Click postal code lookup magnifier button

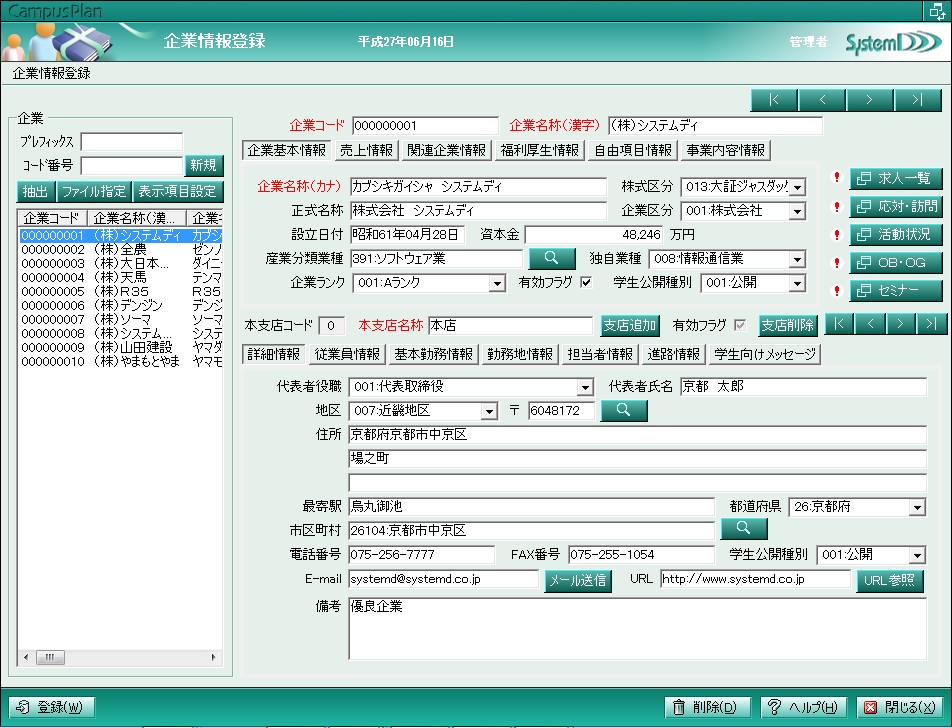pyautogui.click(x=624, y=410)
